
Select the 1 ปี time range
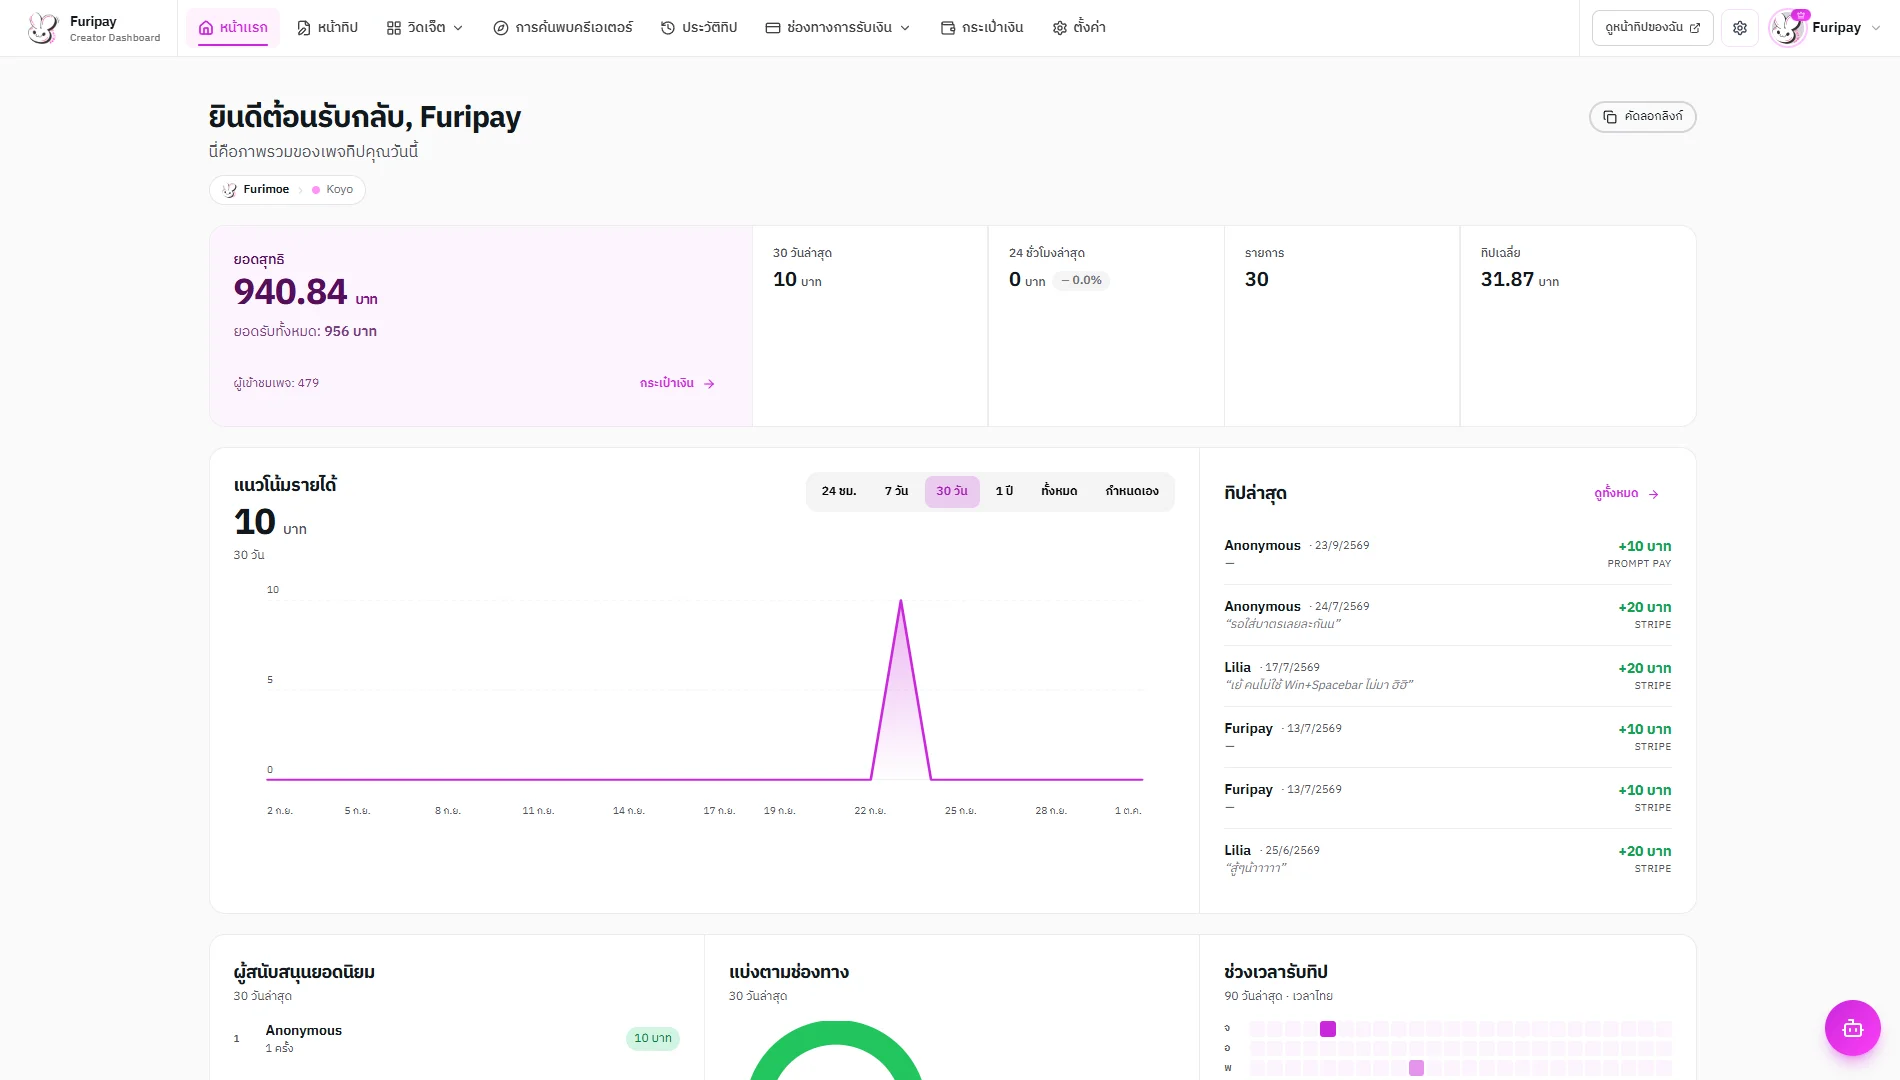1004,491
